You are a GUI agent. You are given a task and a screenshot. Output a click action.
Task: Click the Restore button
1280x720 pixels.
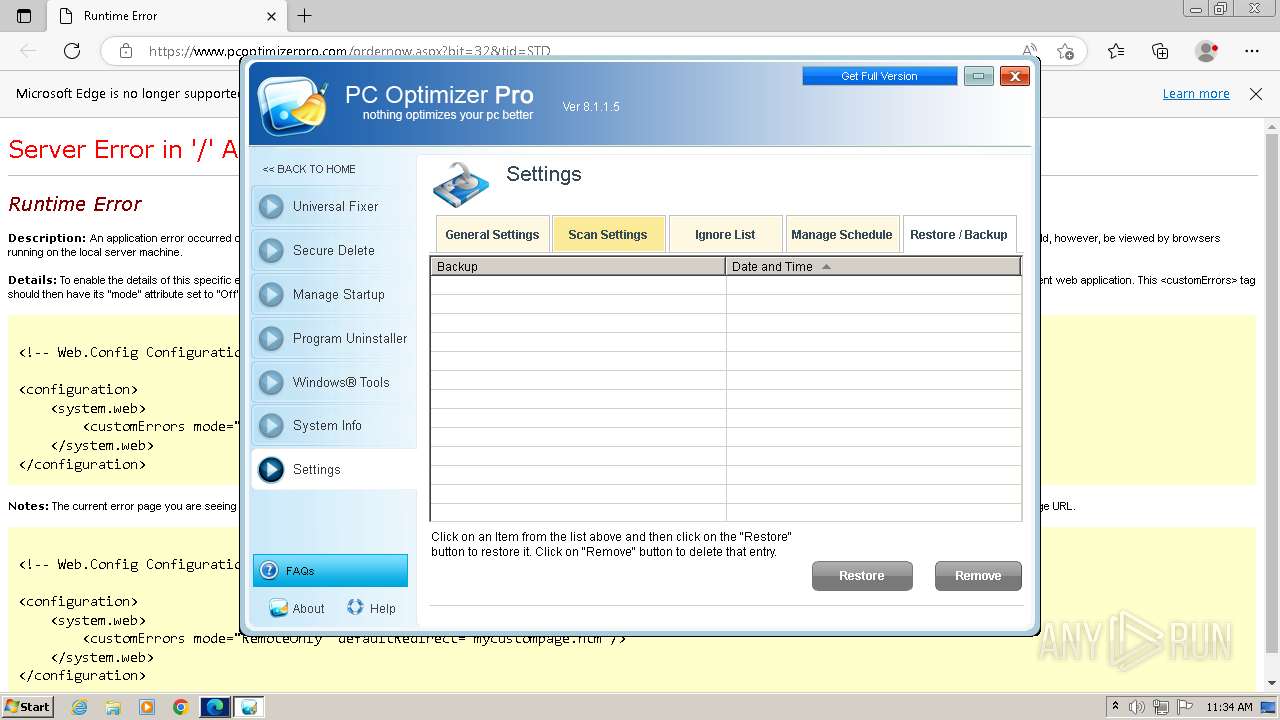[x=862, y=576]
